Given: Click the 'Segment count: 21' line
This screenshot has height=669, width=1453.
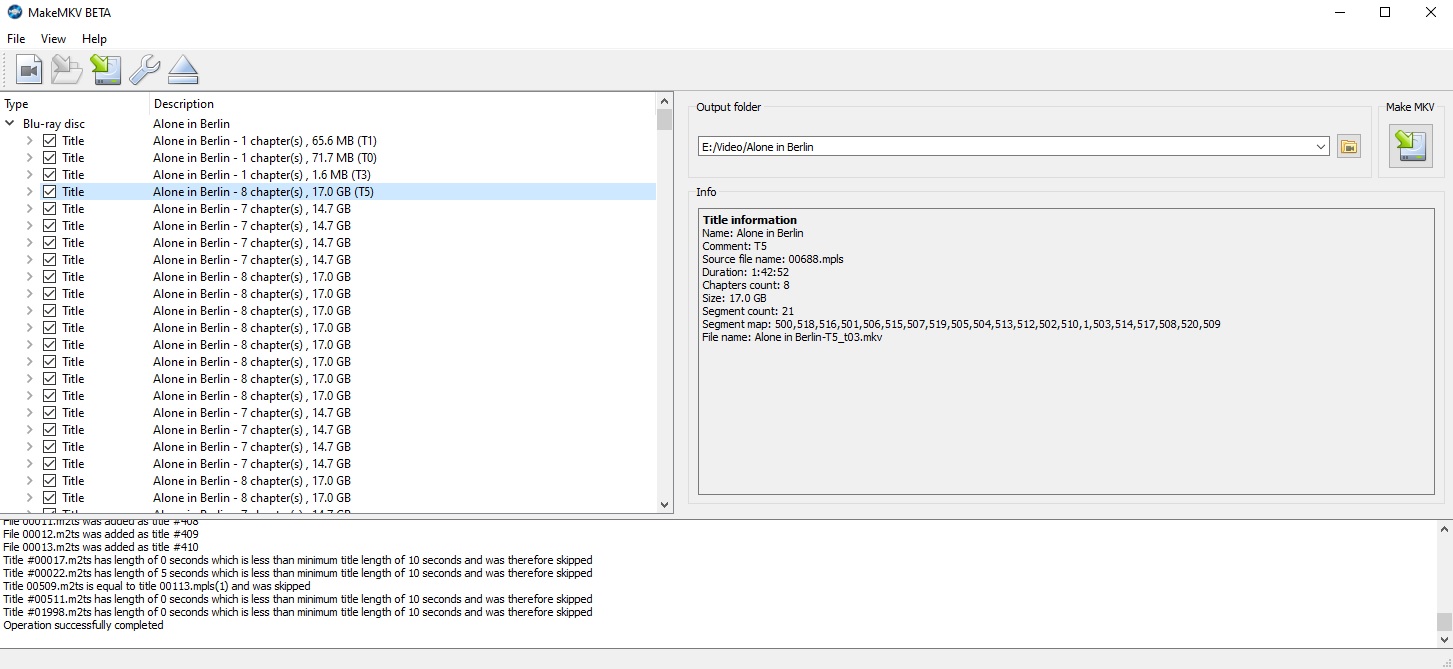Looking at the screenshot, I should tap(748, 311).
